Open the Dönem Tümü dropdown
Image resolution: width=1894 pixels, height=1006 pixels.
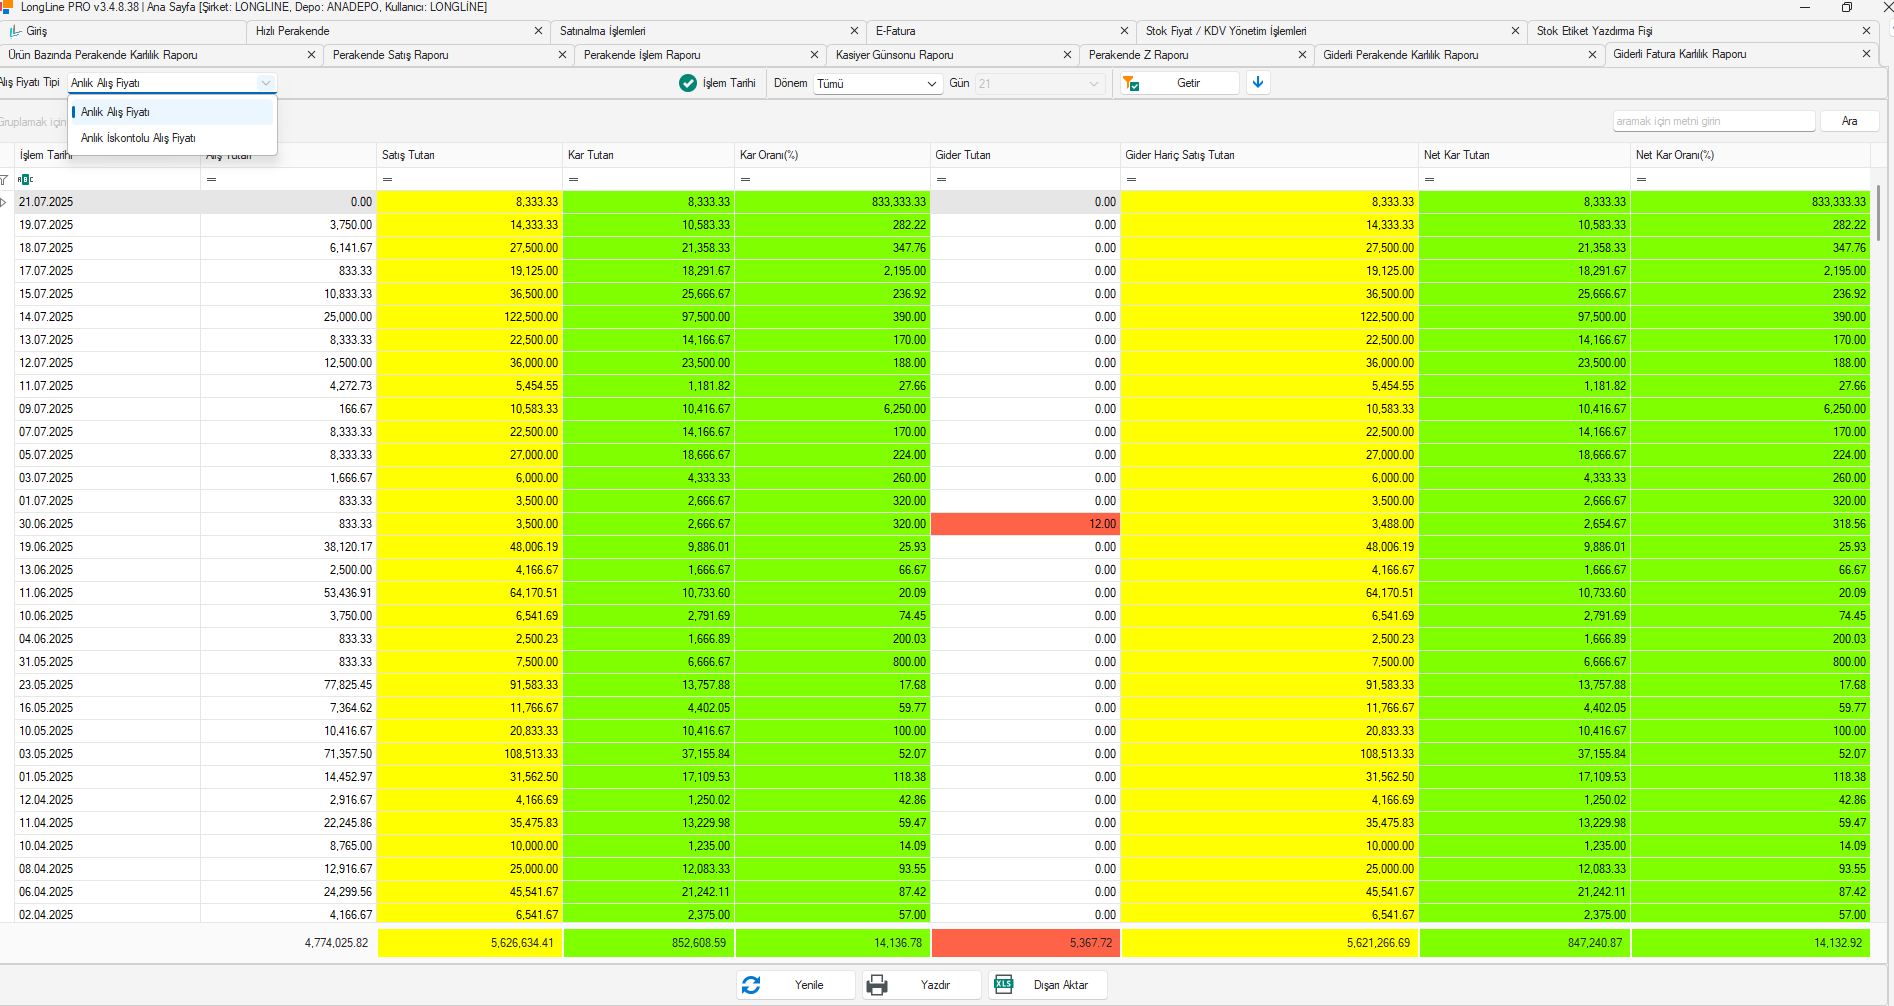point(877,84)
